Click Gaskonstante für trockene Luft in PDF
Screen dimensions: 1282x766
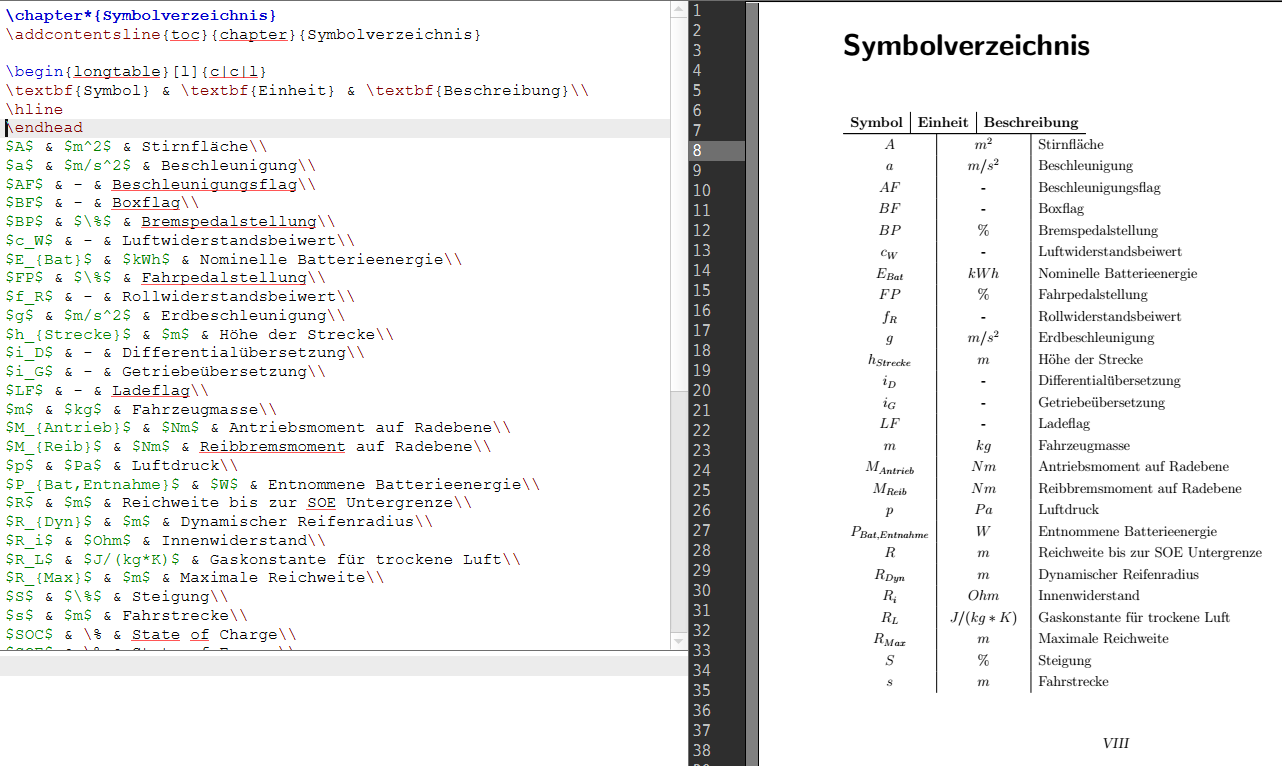click(1133, 617)
